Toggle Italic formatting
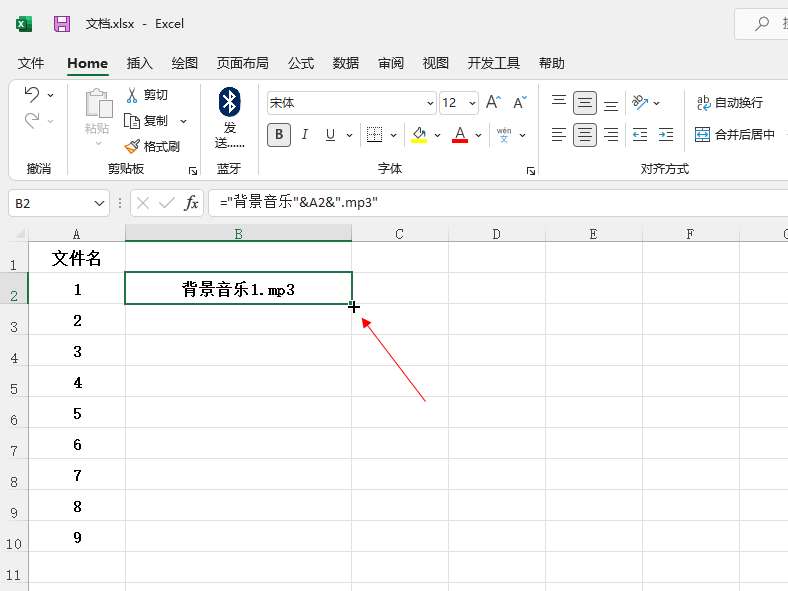 coord(305,135)
